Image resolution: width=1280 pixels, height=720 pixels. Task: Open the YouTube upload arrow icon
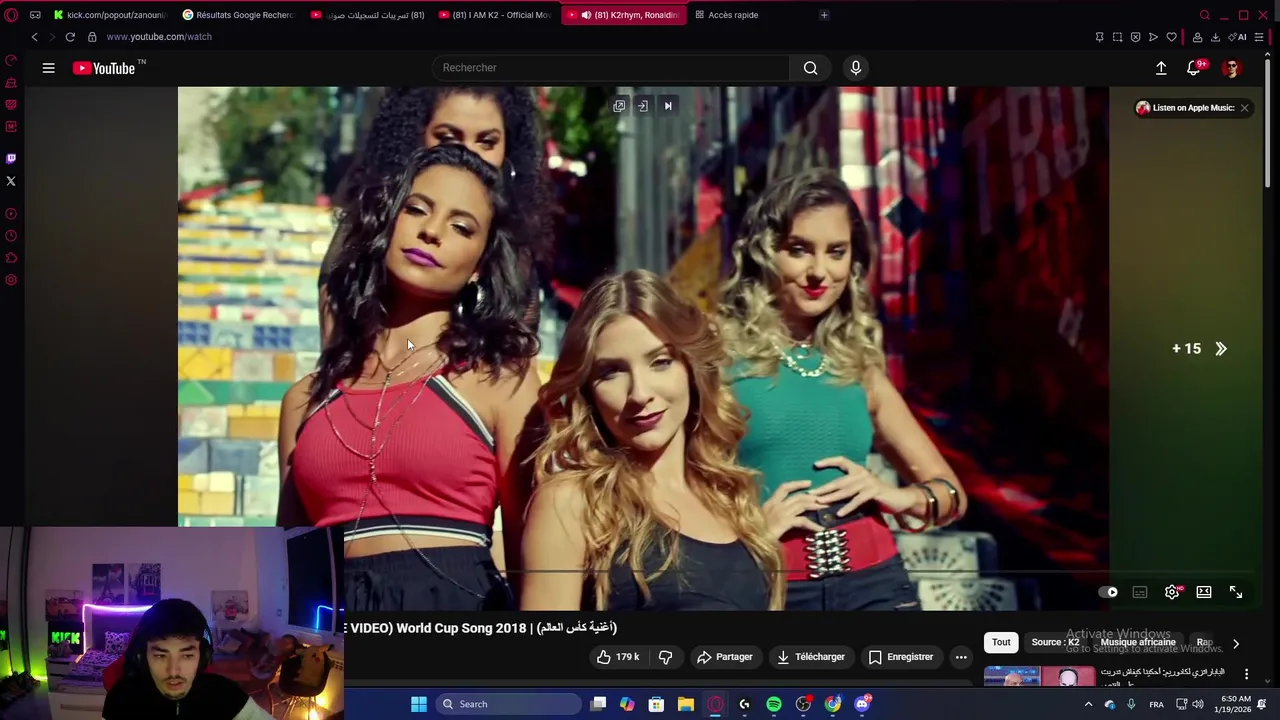pos(1161,68)
